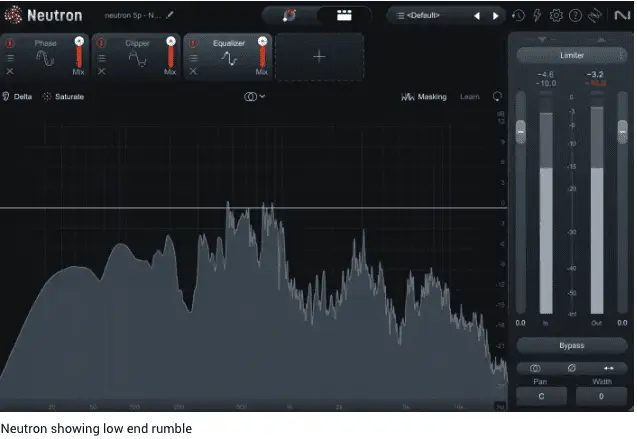Click the input peak reading -4.6

click(x=545, y=74)
